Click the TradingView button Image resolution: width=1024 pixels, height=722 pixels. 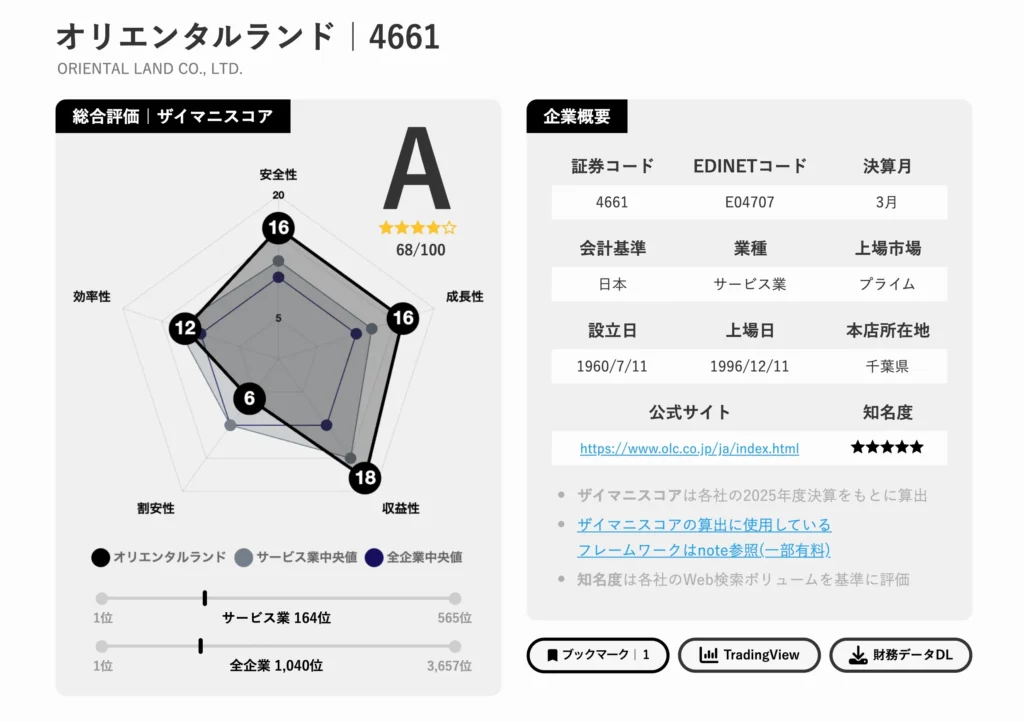(x=749, y=655)
